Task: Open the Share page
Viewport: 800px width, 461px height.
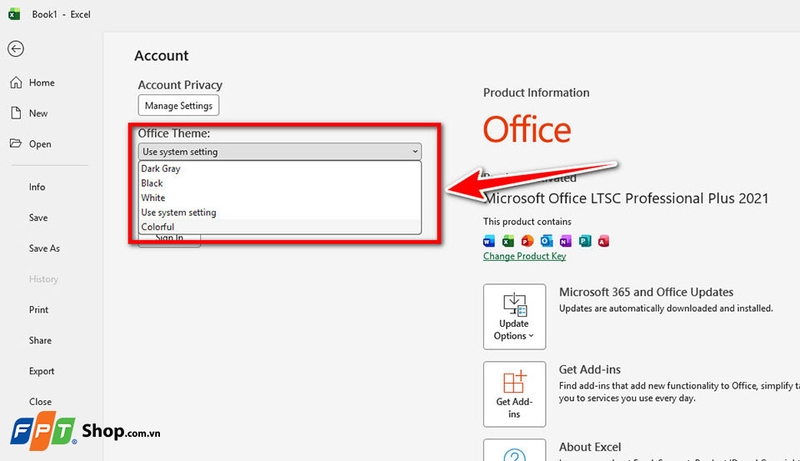Action: click(x=40, y=340)
